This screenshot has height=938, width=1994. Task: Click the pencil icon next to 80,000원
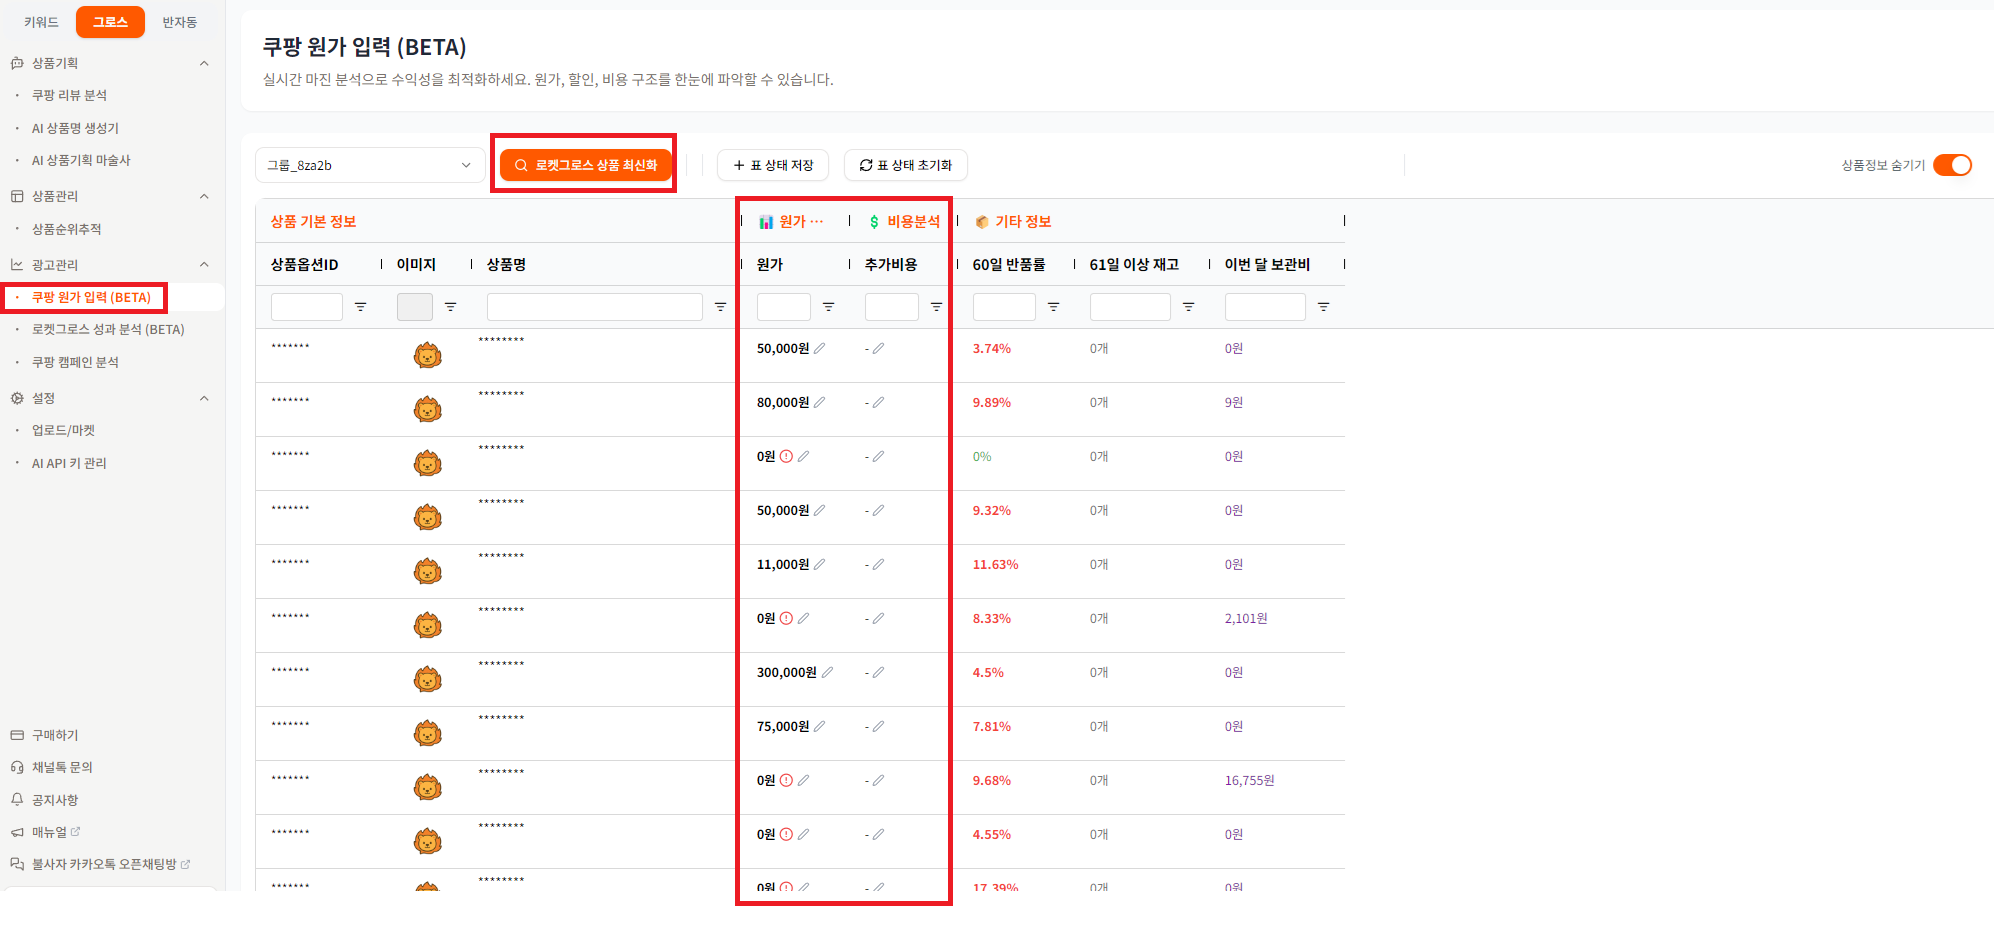pyautogui.click(x=820, y=402)
